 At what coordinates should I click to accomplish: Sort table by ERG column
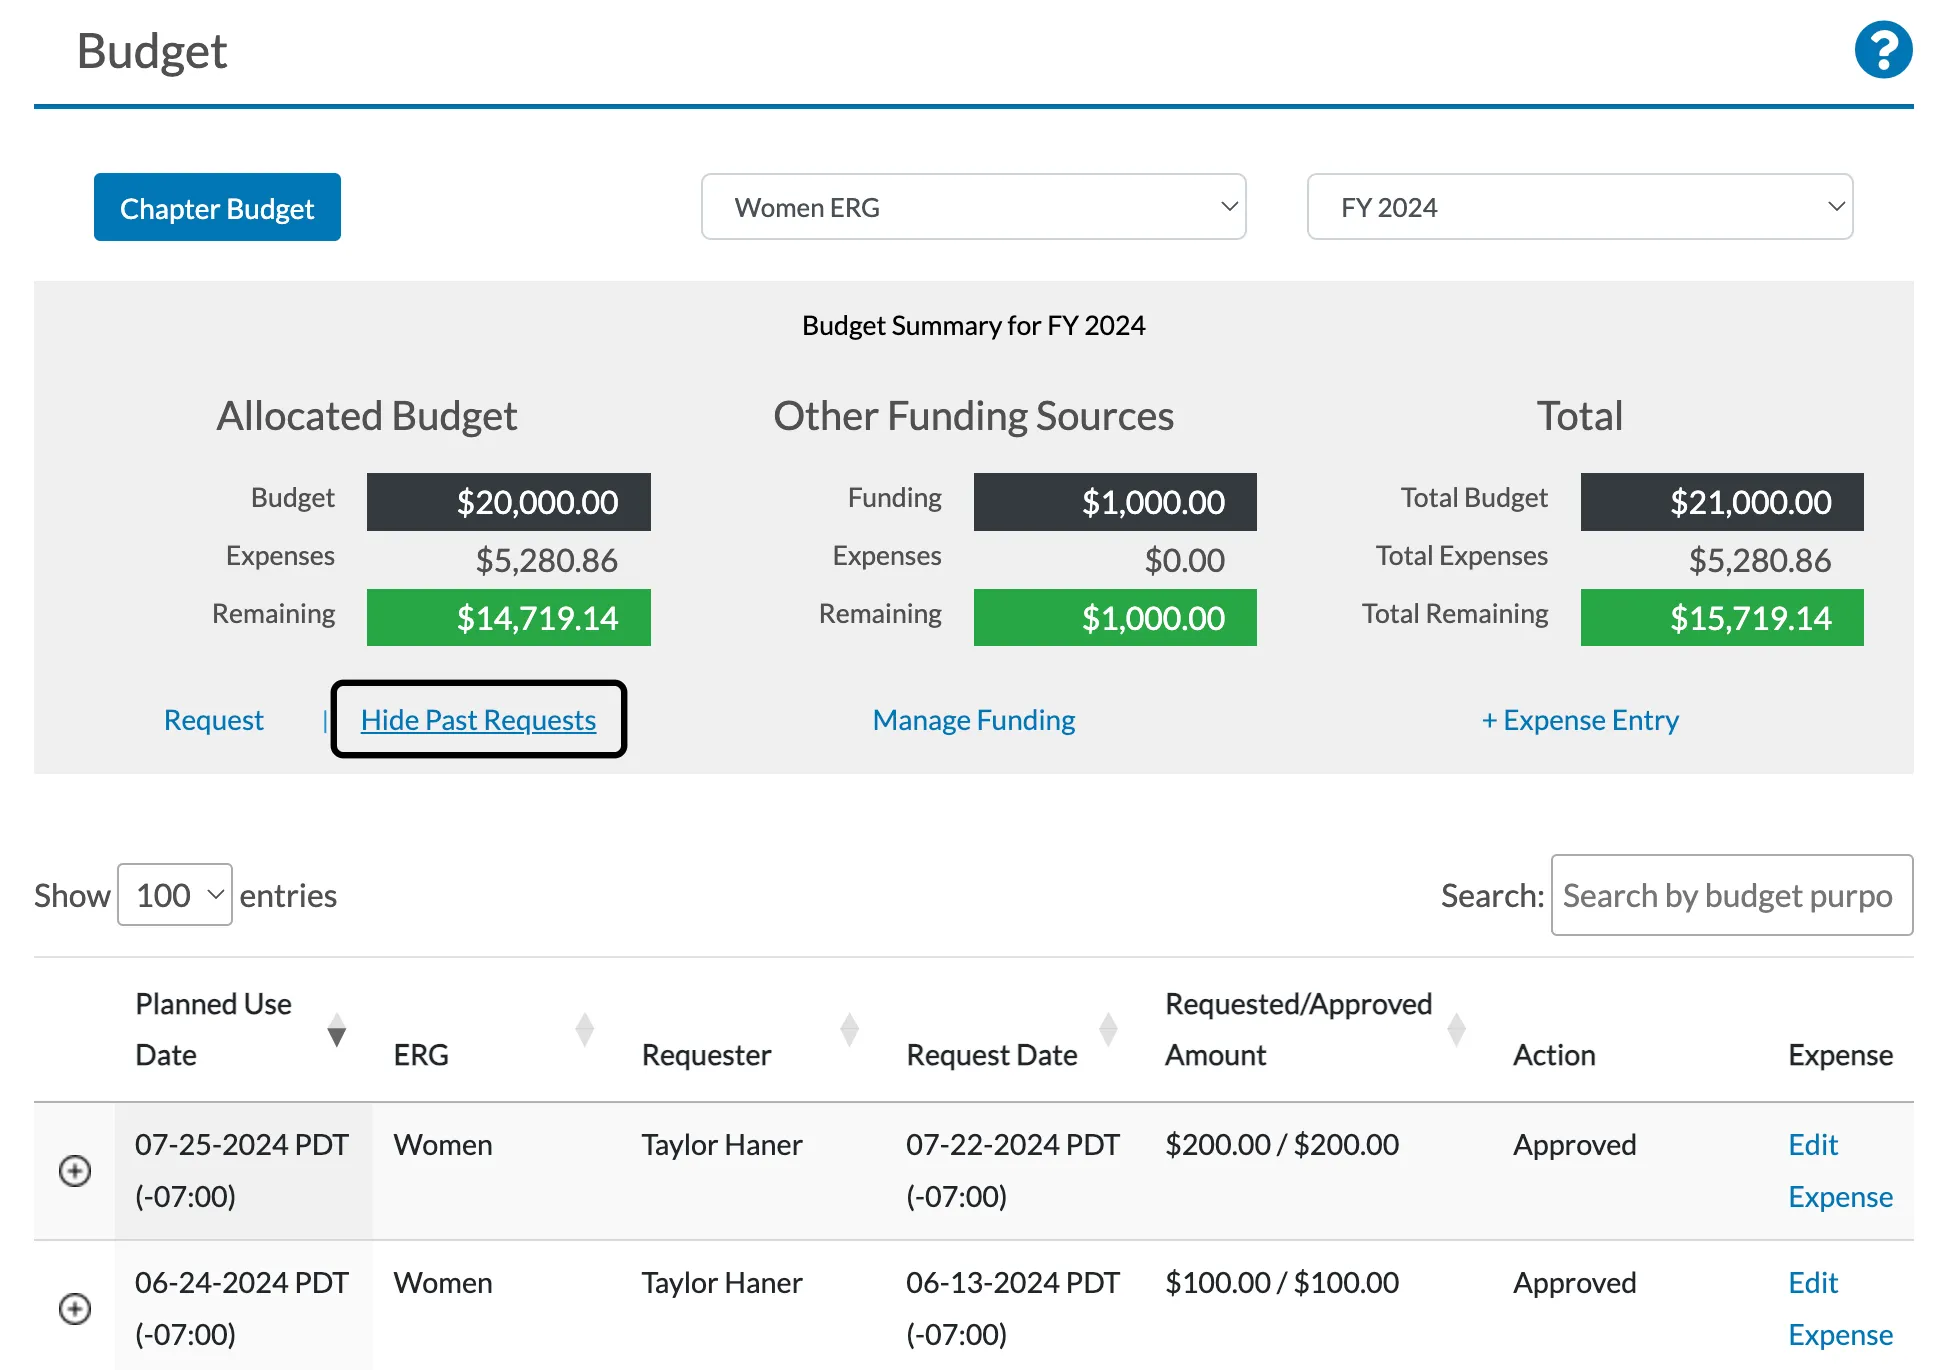tap(585, 1029)
